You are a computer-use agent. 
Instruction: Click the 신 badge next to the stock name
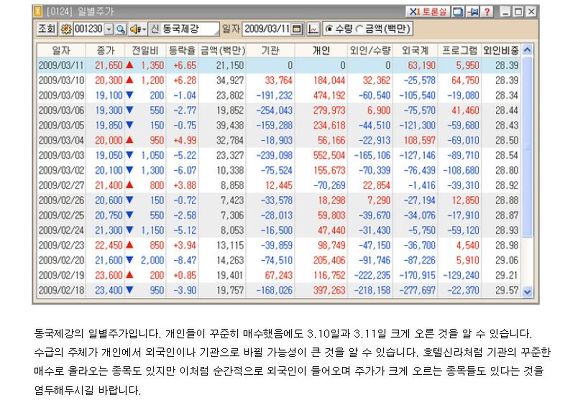tap(154, 29)
